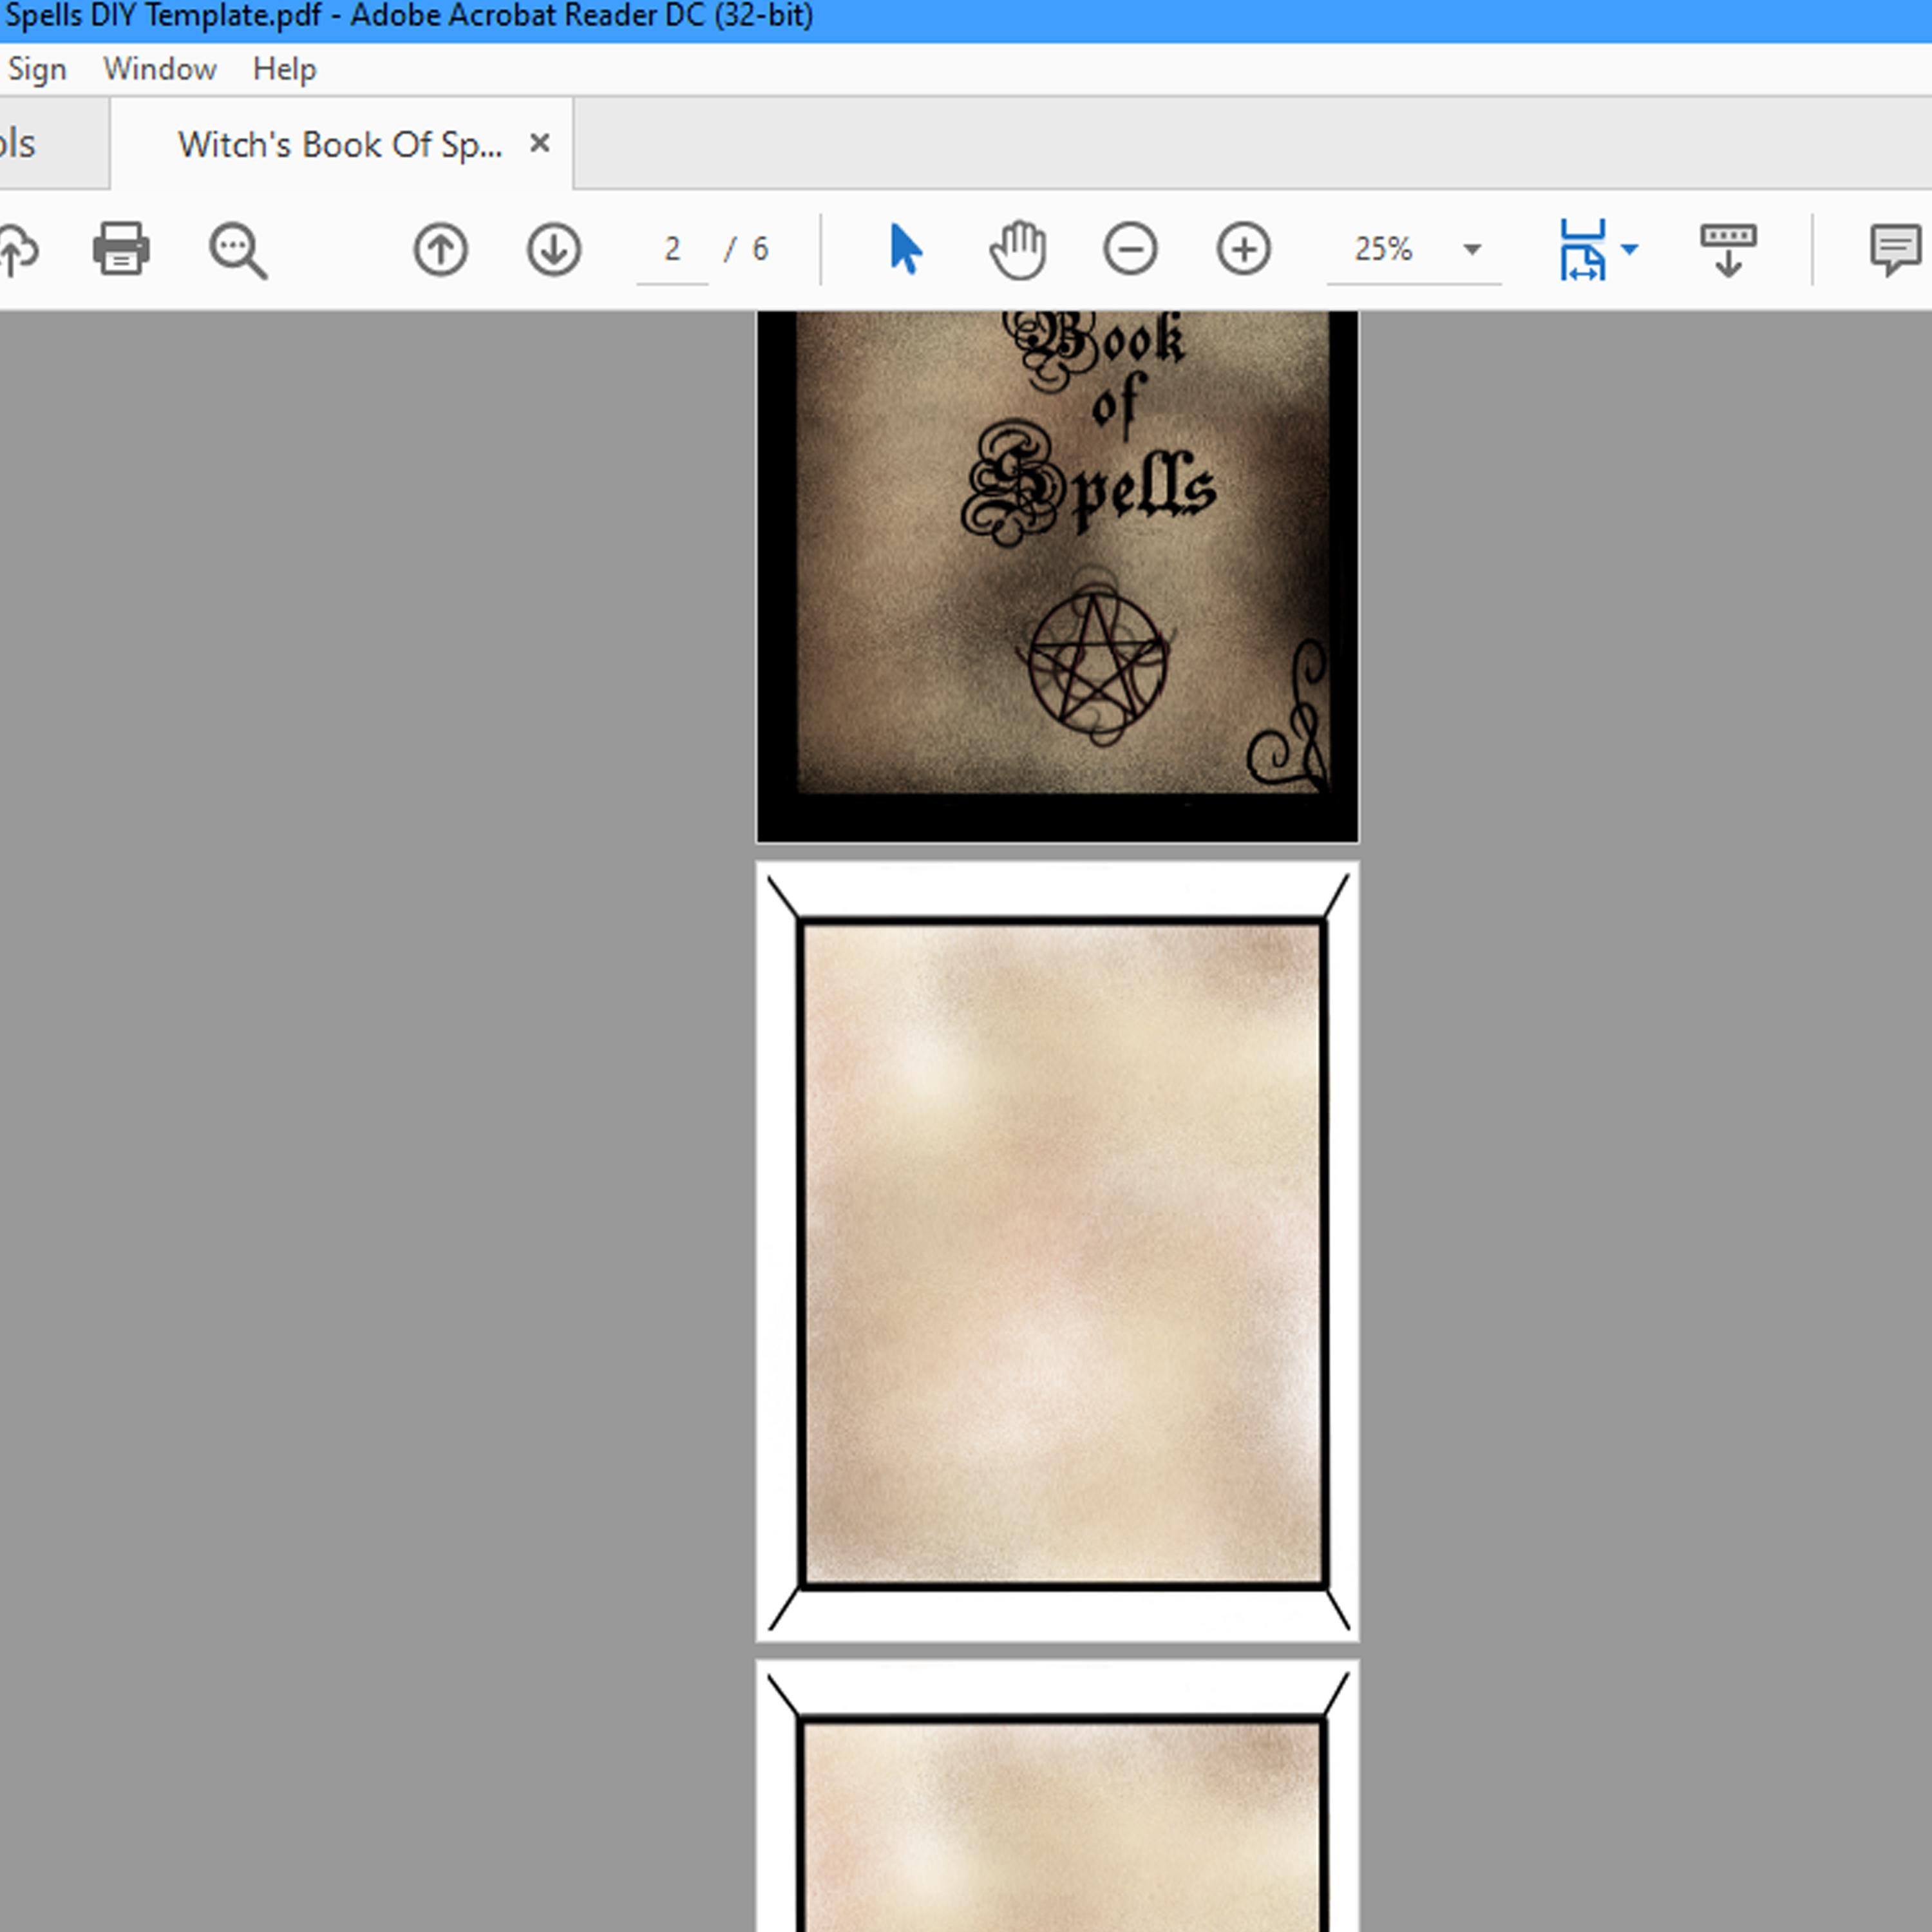The image size is (1932, 1932).
Task: Open the zoom percentage dropdown
Action: point(1469,249)
